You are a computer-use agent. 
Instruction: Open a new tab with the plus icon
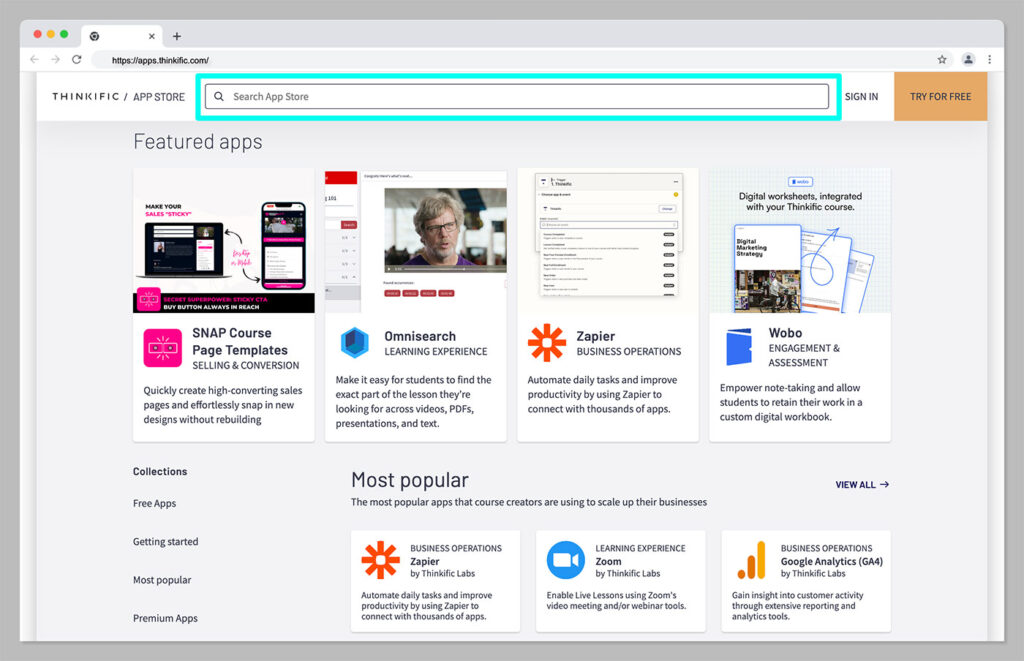tap(177, 37)
